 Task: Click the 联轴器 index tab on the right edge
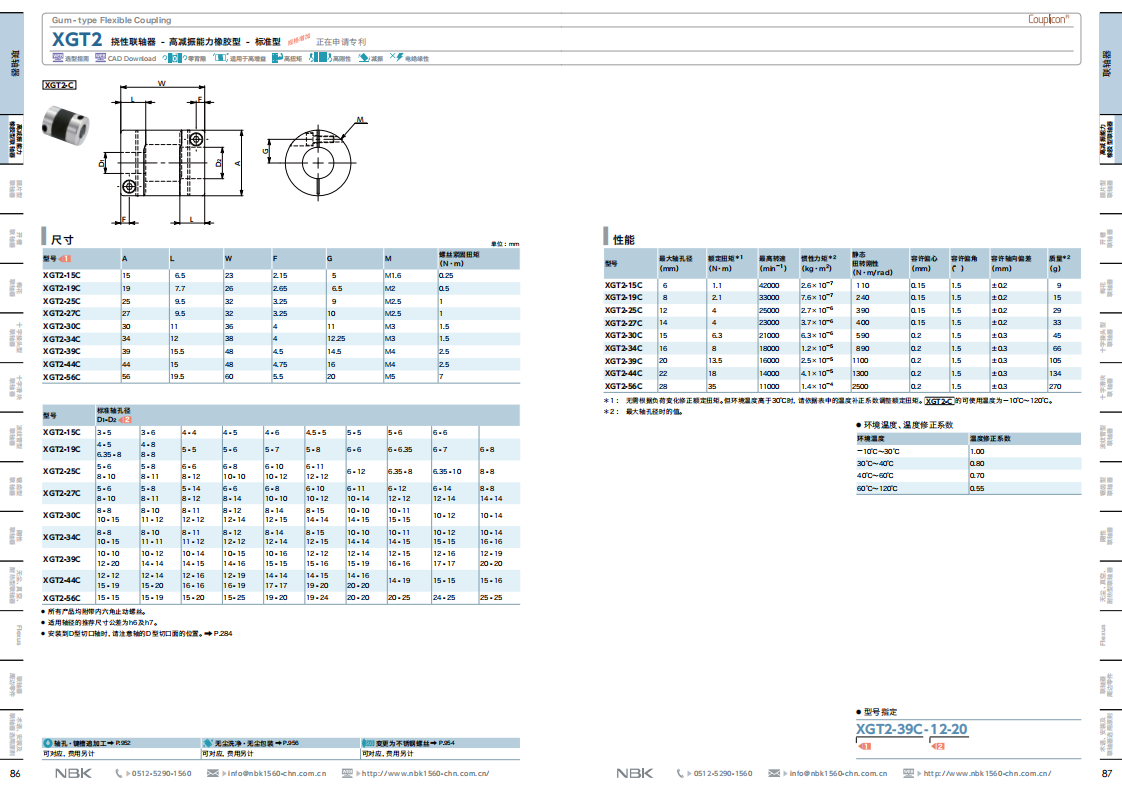pyautogui.click(x=1110, y=63)
